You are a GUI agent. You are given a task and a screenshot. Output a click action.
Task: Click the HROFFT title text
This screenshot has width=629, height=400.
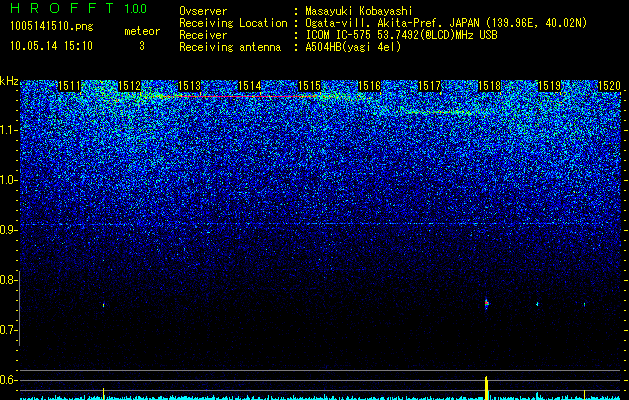tap(63, 8)
